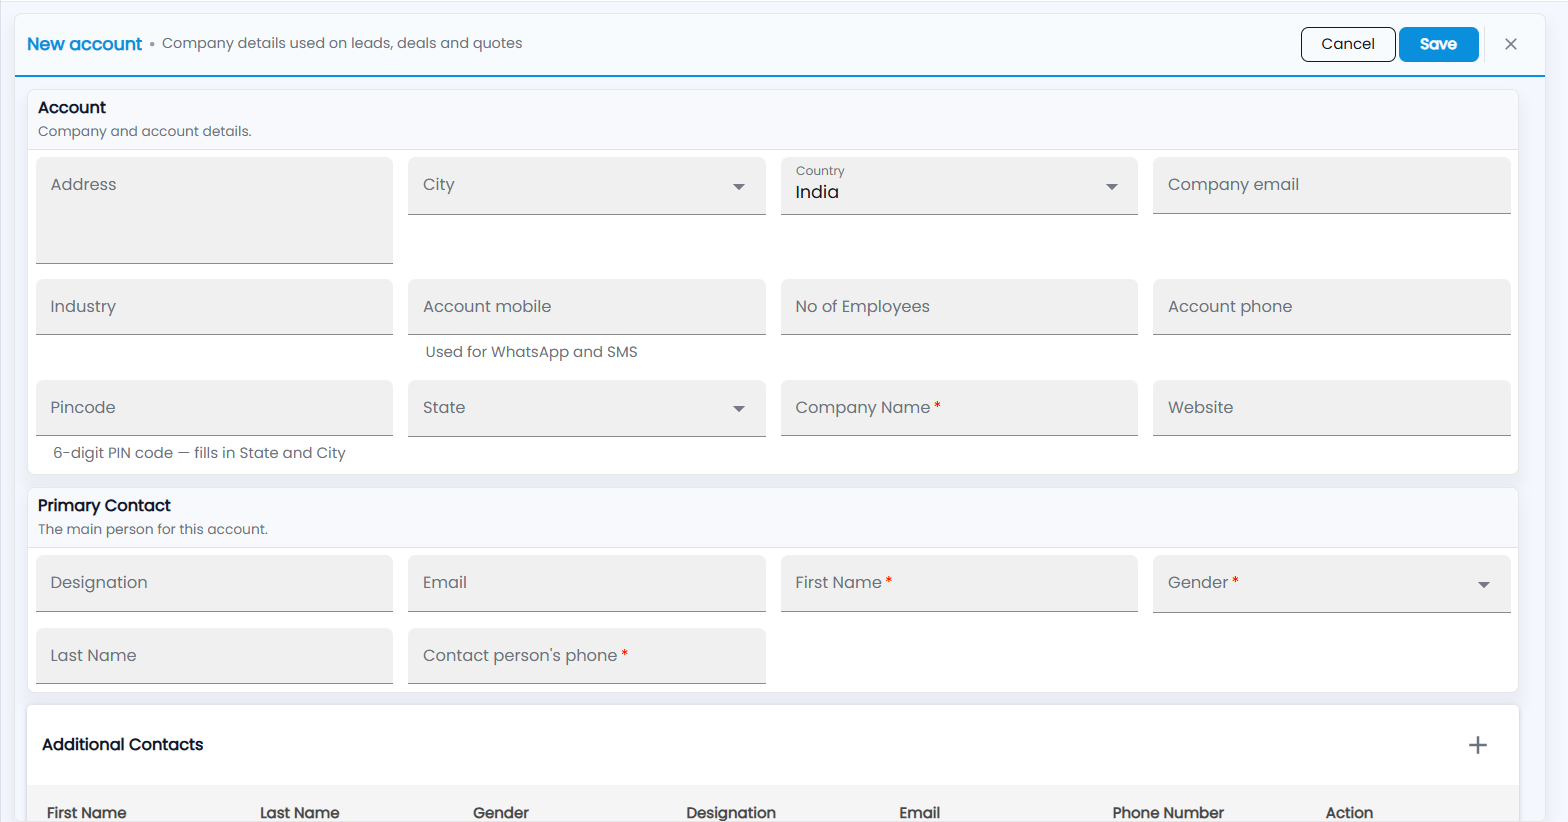Click the Contact person's phone field
Screen dimensions: 1568x822
click(x=586, y=656)
